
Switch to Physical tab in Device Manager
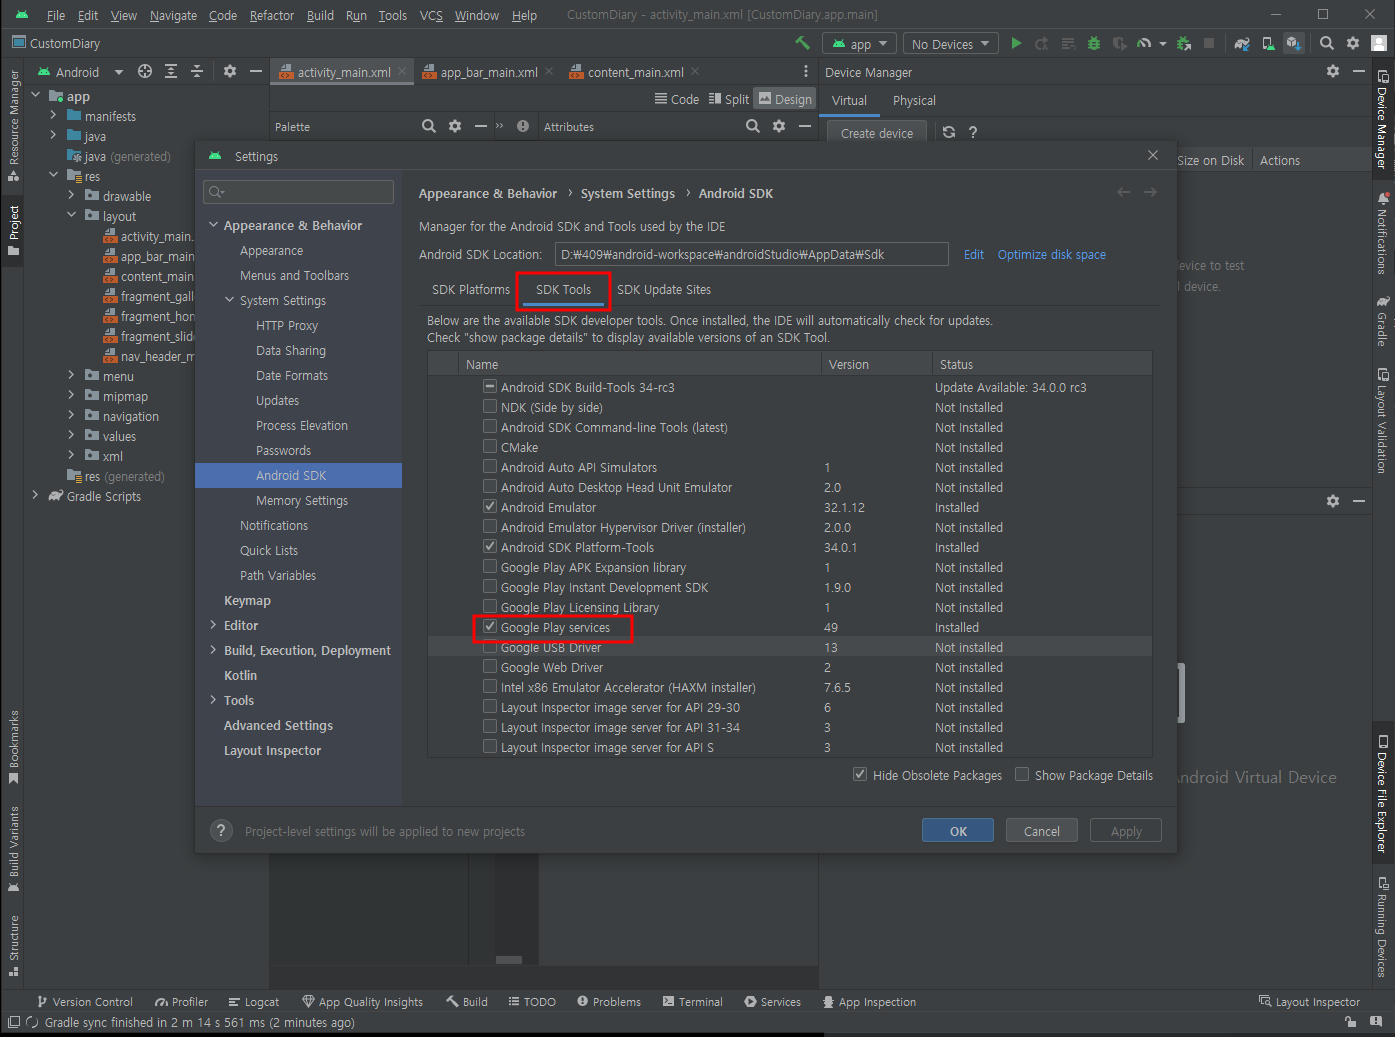[x=914, y=100]
